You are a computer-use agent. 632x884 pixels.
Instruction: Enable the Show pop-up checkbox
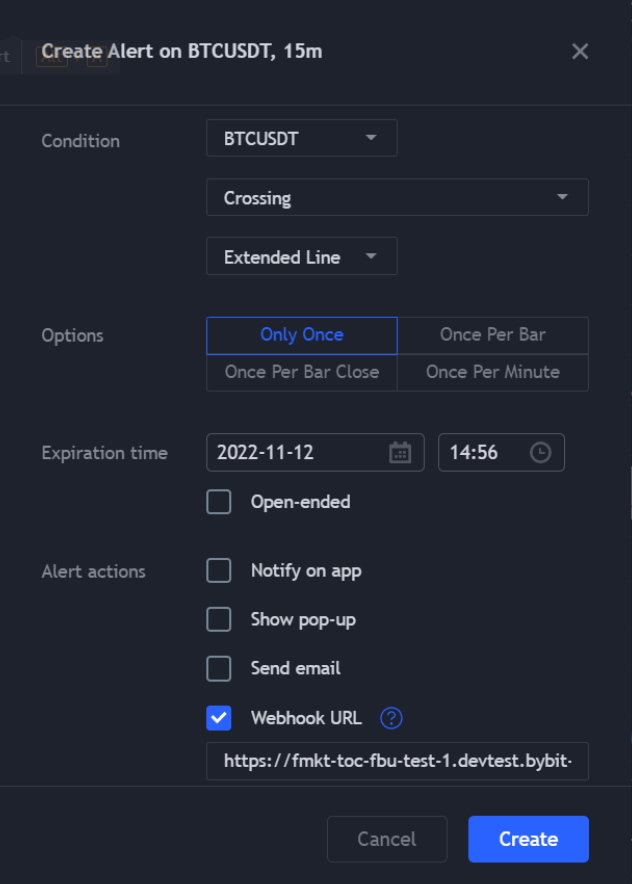(219, 620)
